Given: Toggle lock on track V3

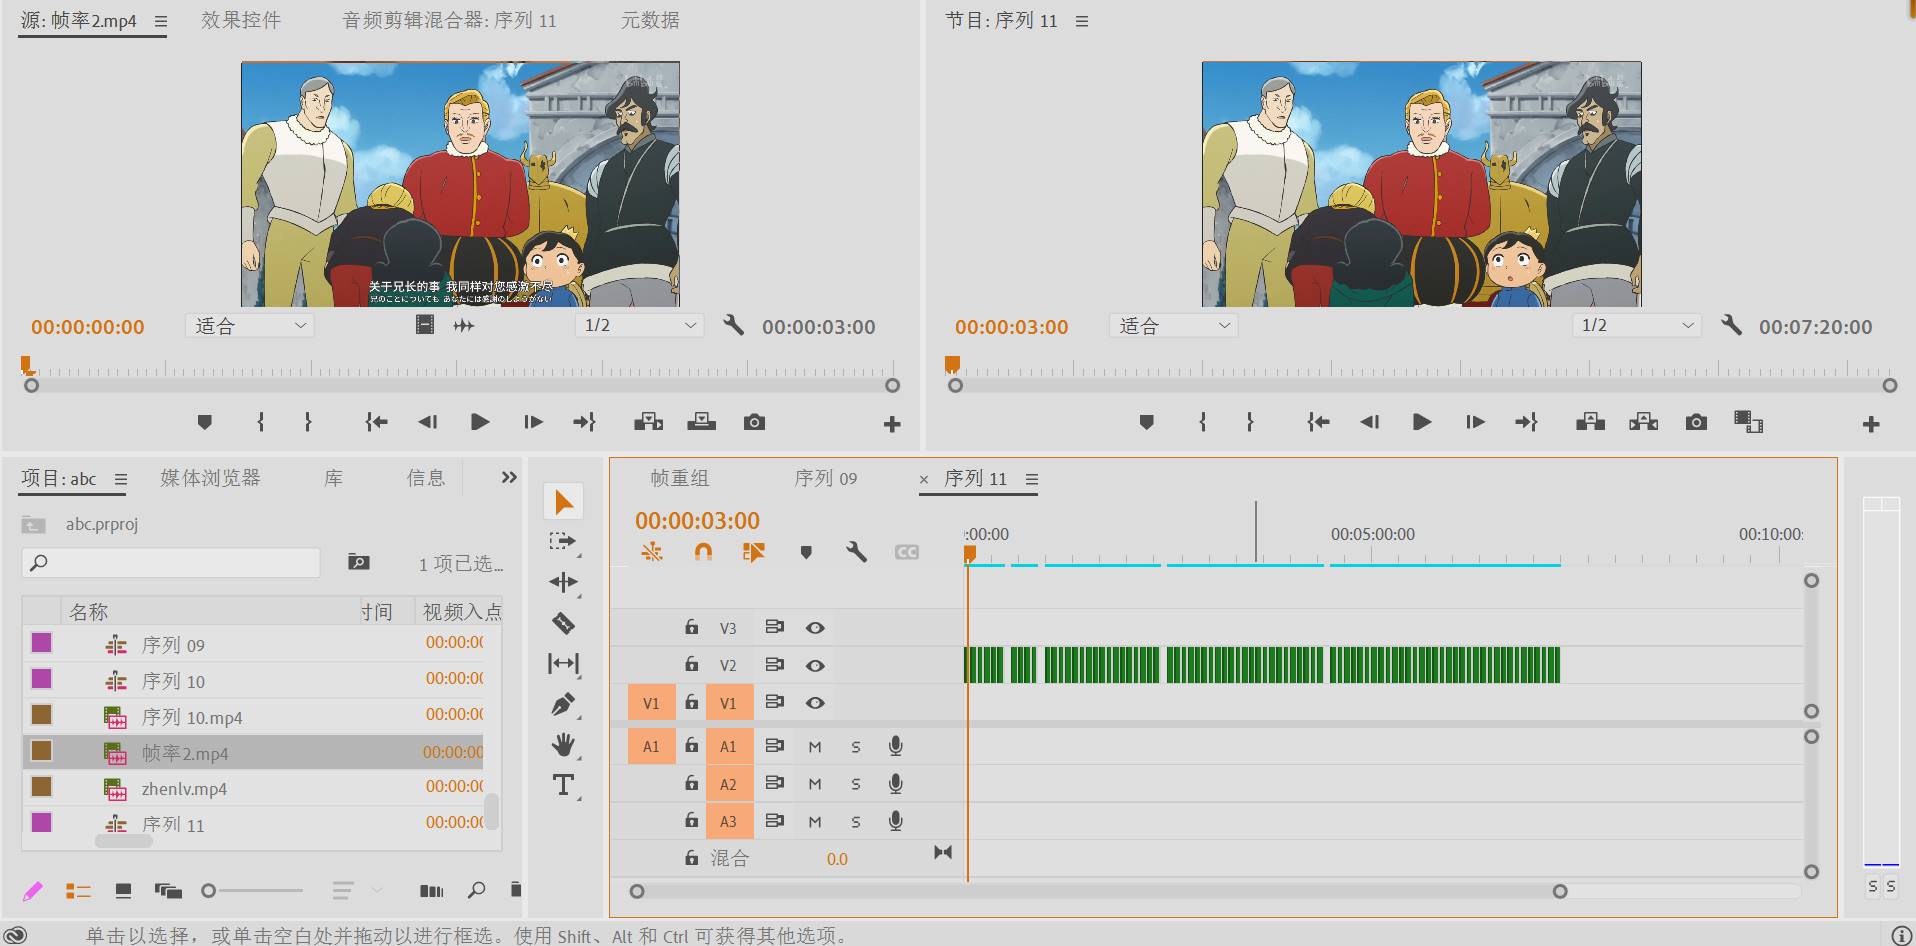Looking at the screenshot, I should coord(691,628).
